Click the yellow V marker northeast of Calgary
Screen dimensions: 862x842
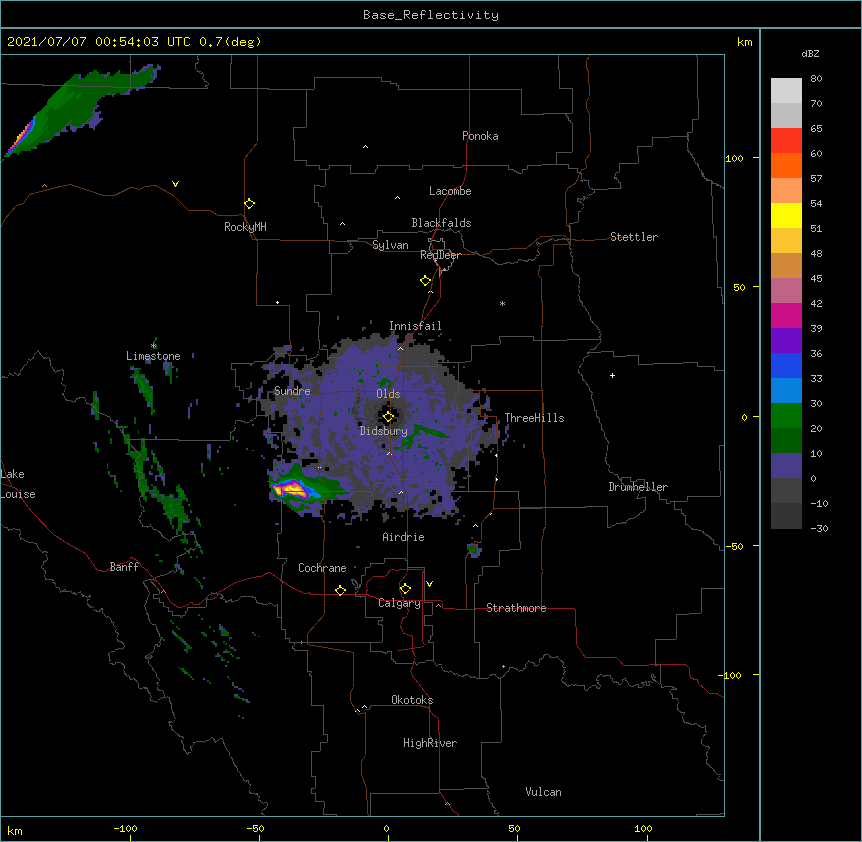click(429, 584)
